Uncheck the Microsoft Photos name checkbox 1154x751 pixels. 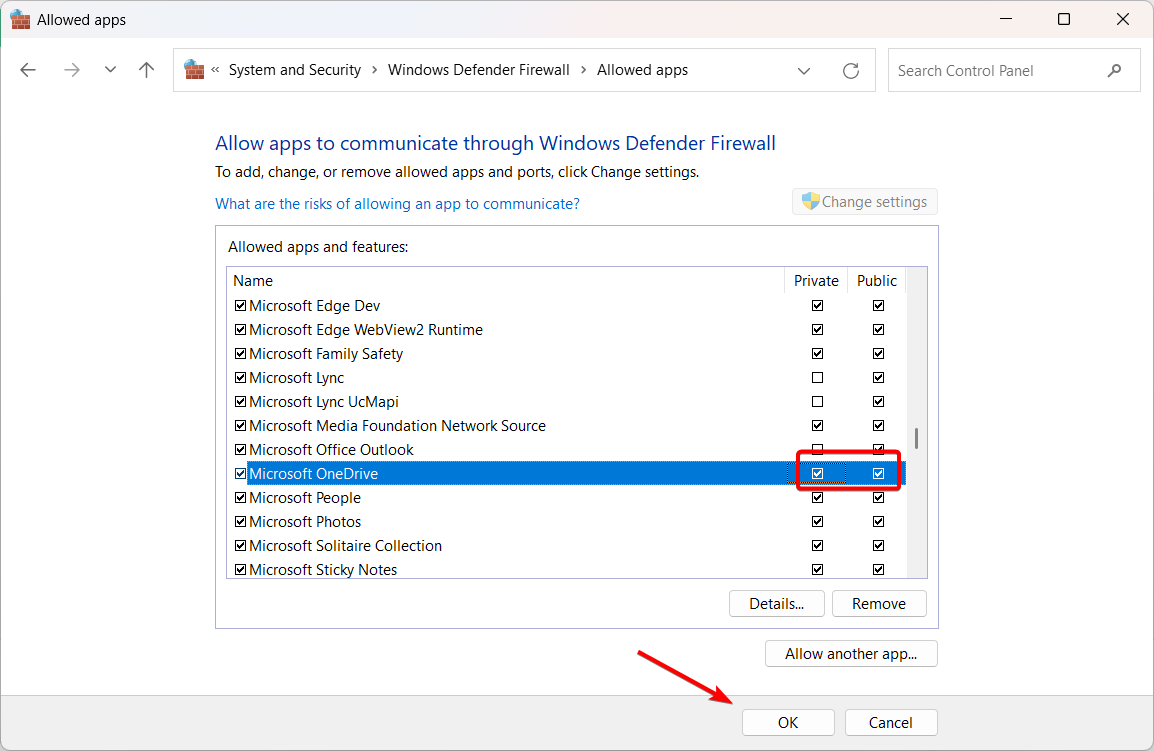[x=240, y=522]
